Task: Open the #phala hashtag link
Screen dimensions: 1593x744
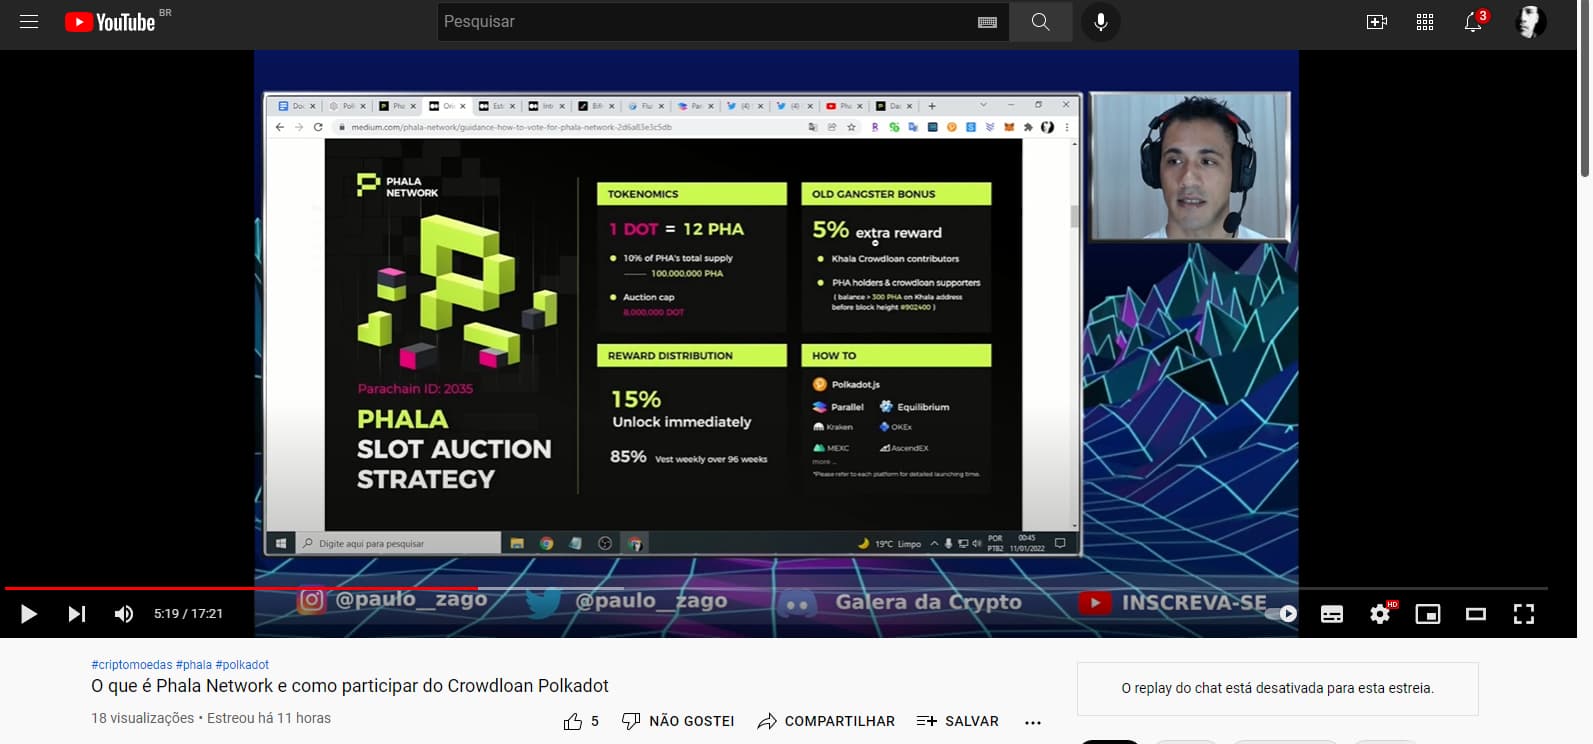Action: coord(194,665)
